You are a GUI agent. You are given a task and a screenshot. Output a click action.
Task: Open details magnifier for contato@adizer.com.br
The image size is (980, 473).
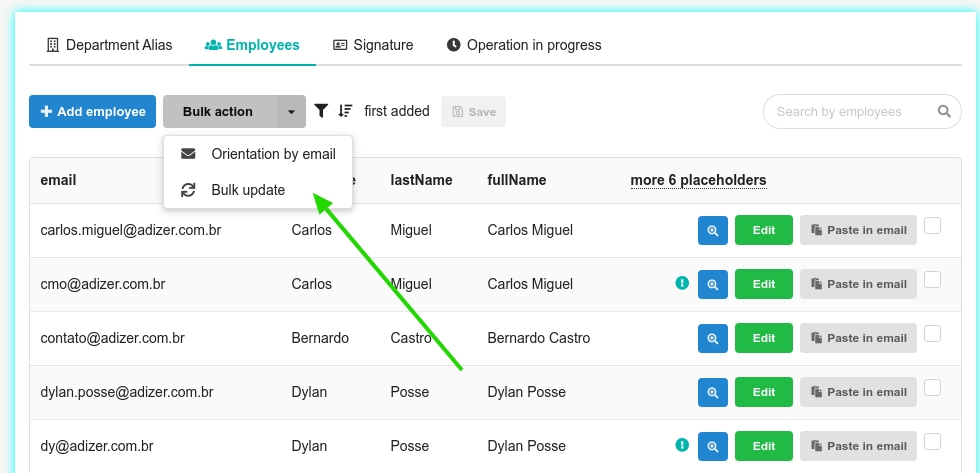click(712, 338)
